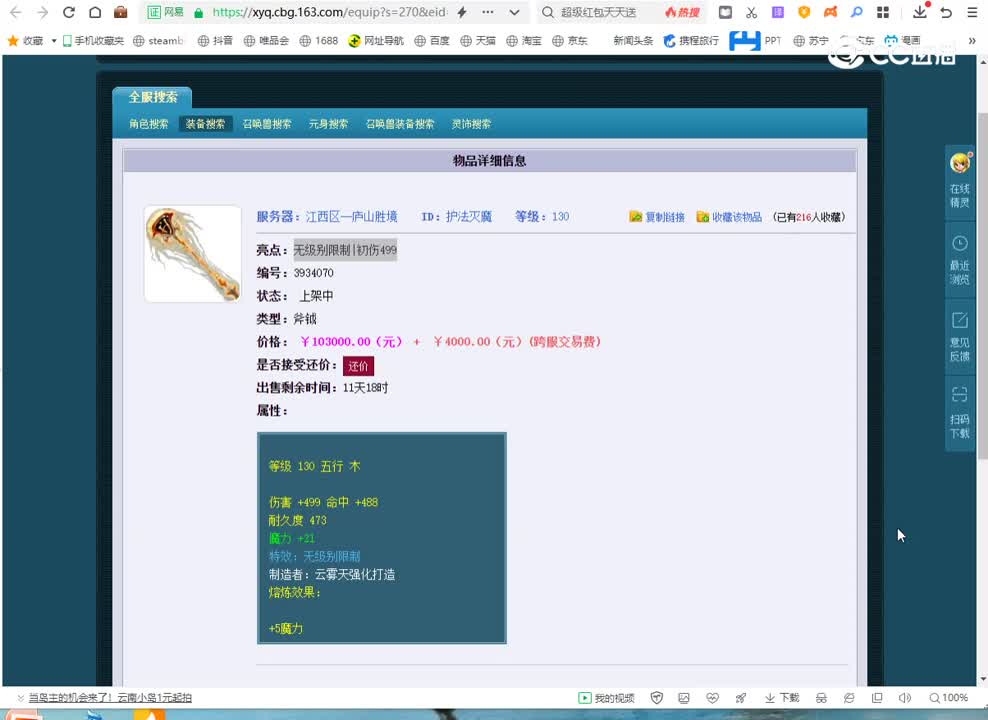Click the orange shield extension icon

point(804,12)
